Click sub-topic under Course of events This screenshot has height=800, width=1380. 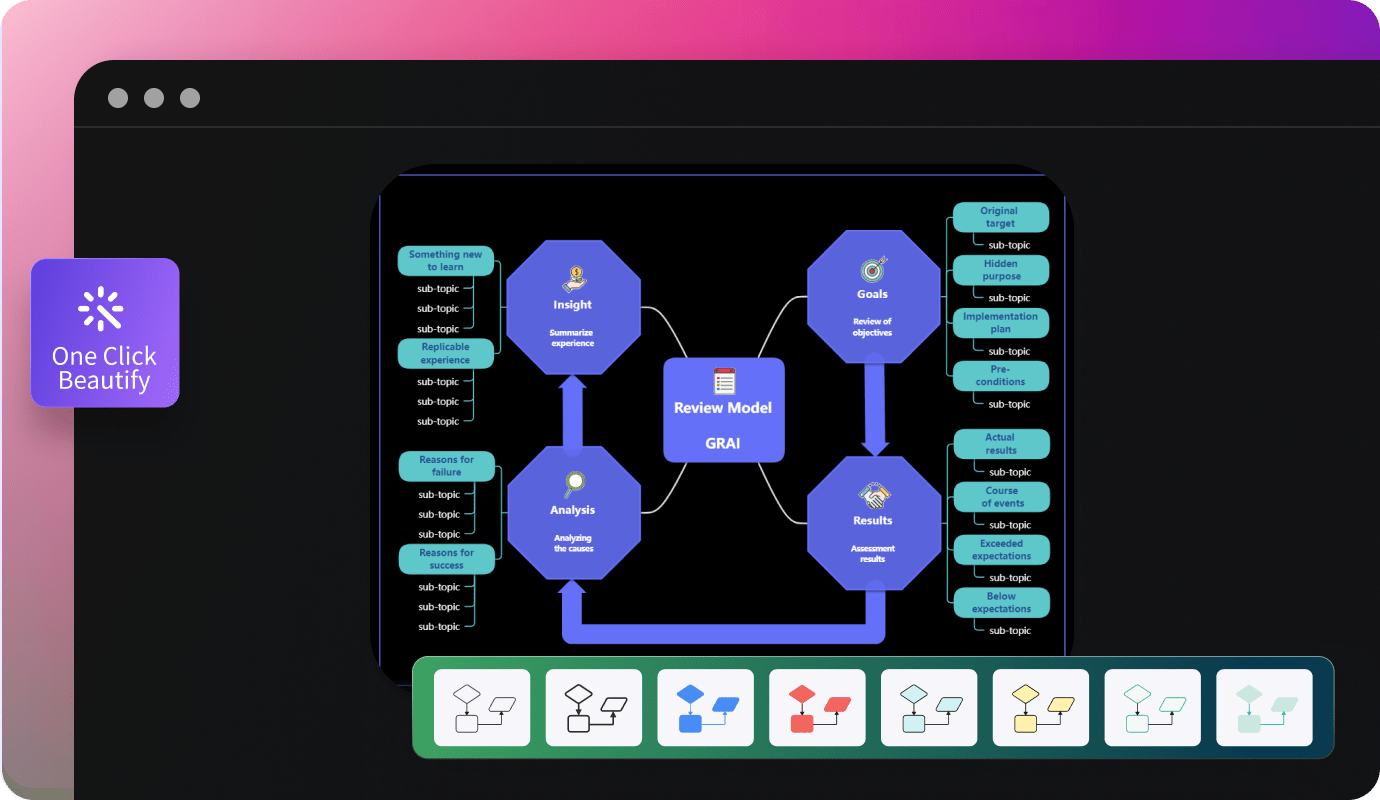tap(1010, 525)
